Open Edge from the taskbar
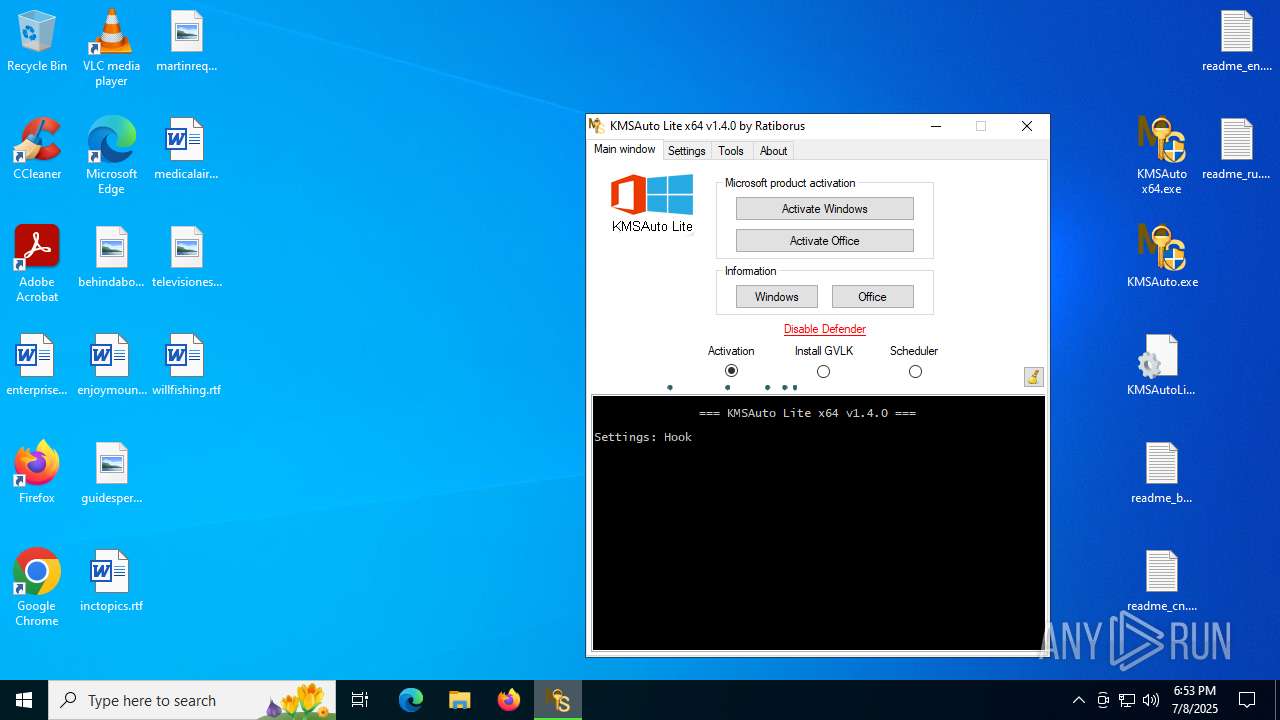 pyautogui.click(x=411, y=700)
